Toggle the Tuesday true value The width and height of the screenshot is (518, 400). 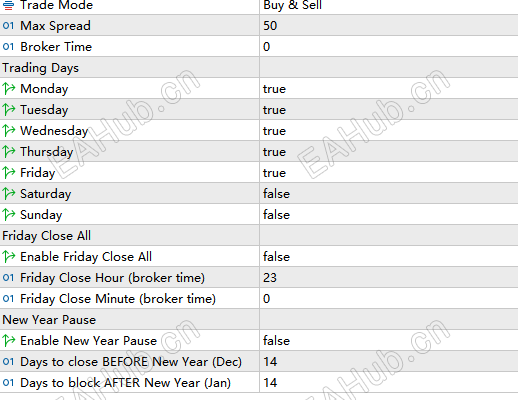389,110
